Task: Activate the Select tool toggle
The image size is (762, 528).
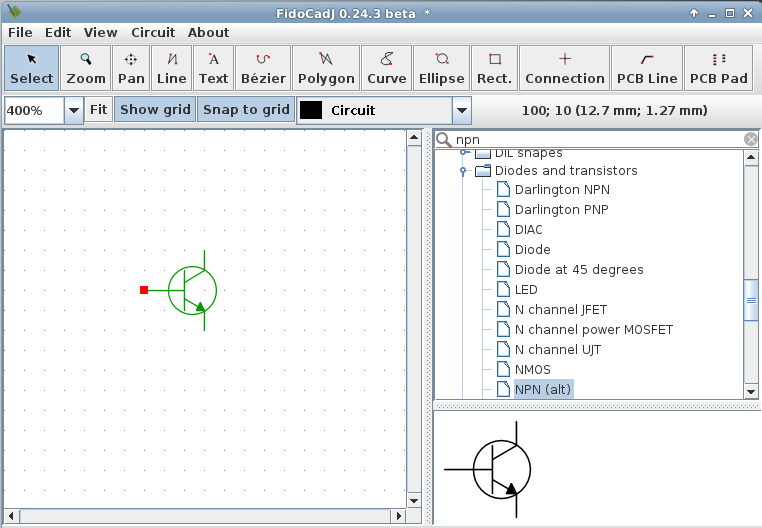Action: tap(32, 68)
